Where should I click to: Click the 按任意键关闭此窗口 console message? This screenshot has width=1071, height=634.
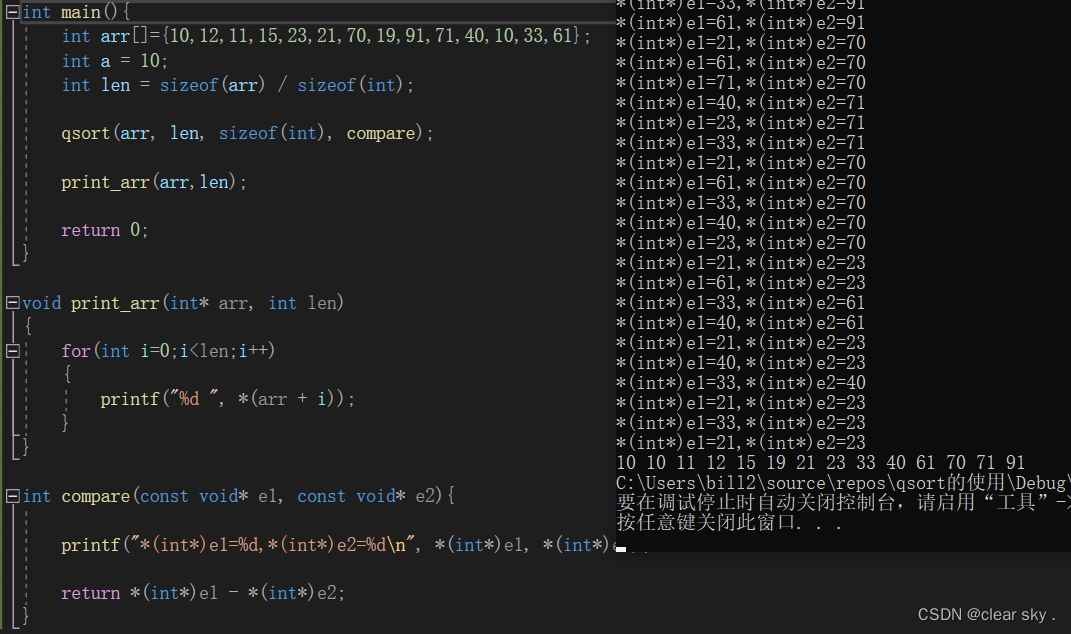[720, 522]
